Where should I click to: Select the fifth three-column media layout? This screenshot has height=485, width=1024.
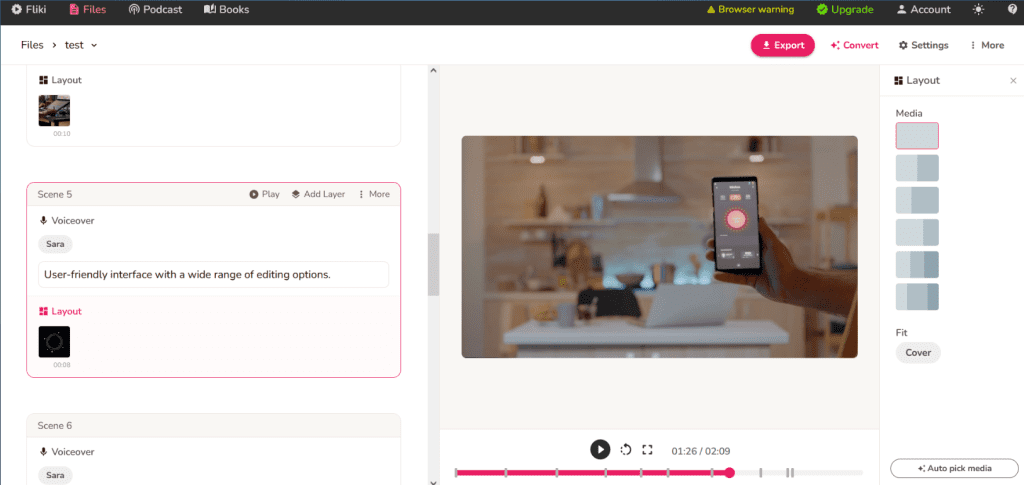pos(917,264)
